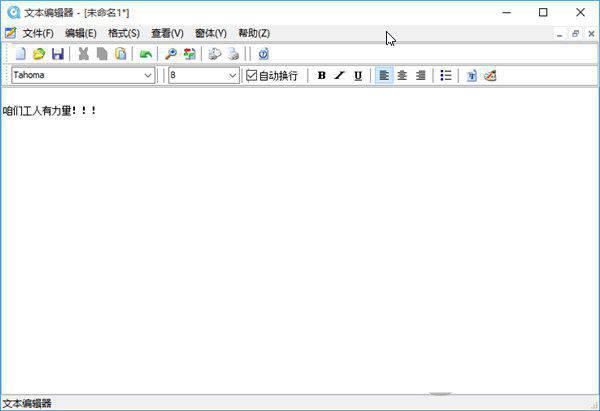Align text to the left
Viewport: 600px width, 411px height.
point(384,75)
